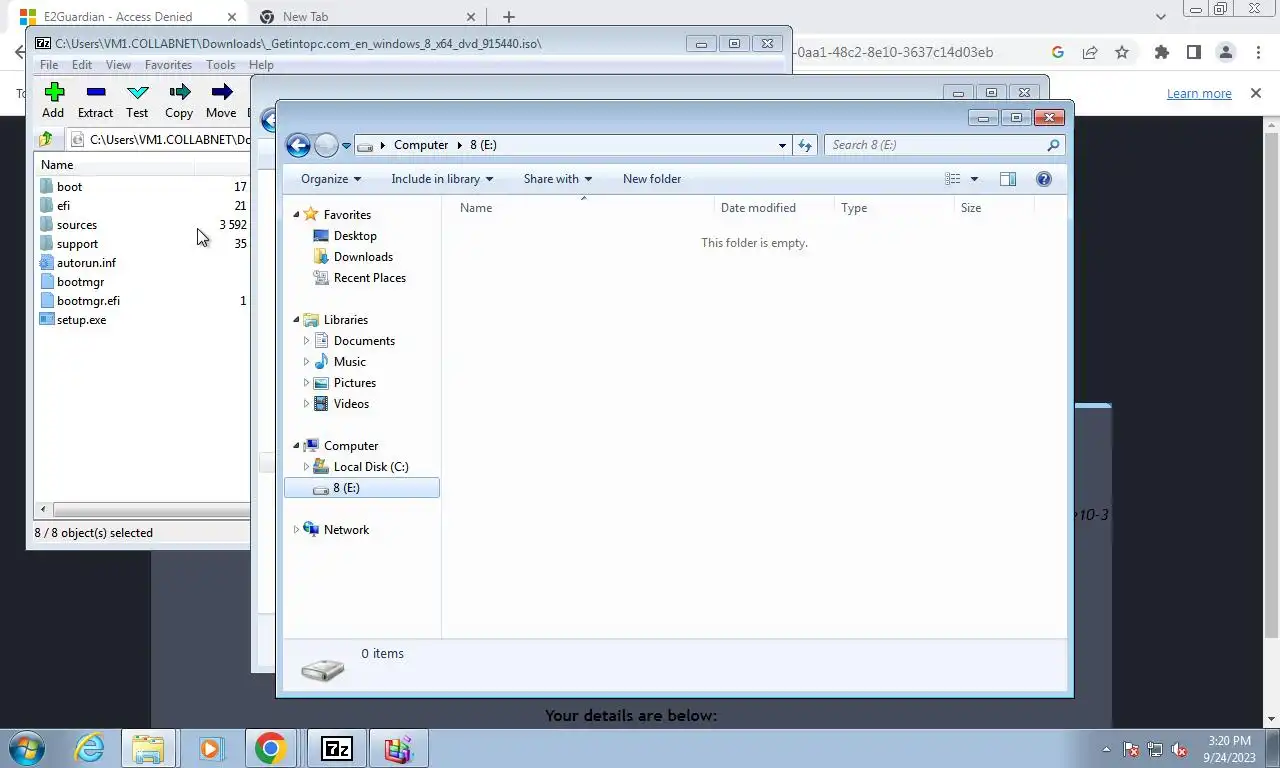Open the address bar history dropdown in Explorer
The image size is (1280, 768).
click(782, 145)
